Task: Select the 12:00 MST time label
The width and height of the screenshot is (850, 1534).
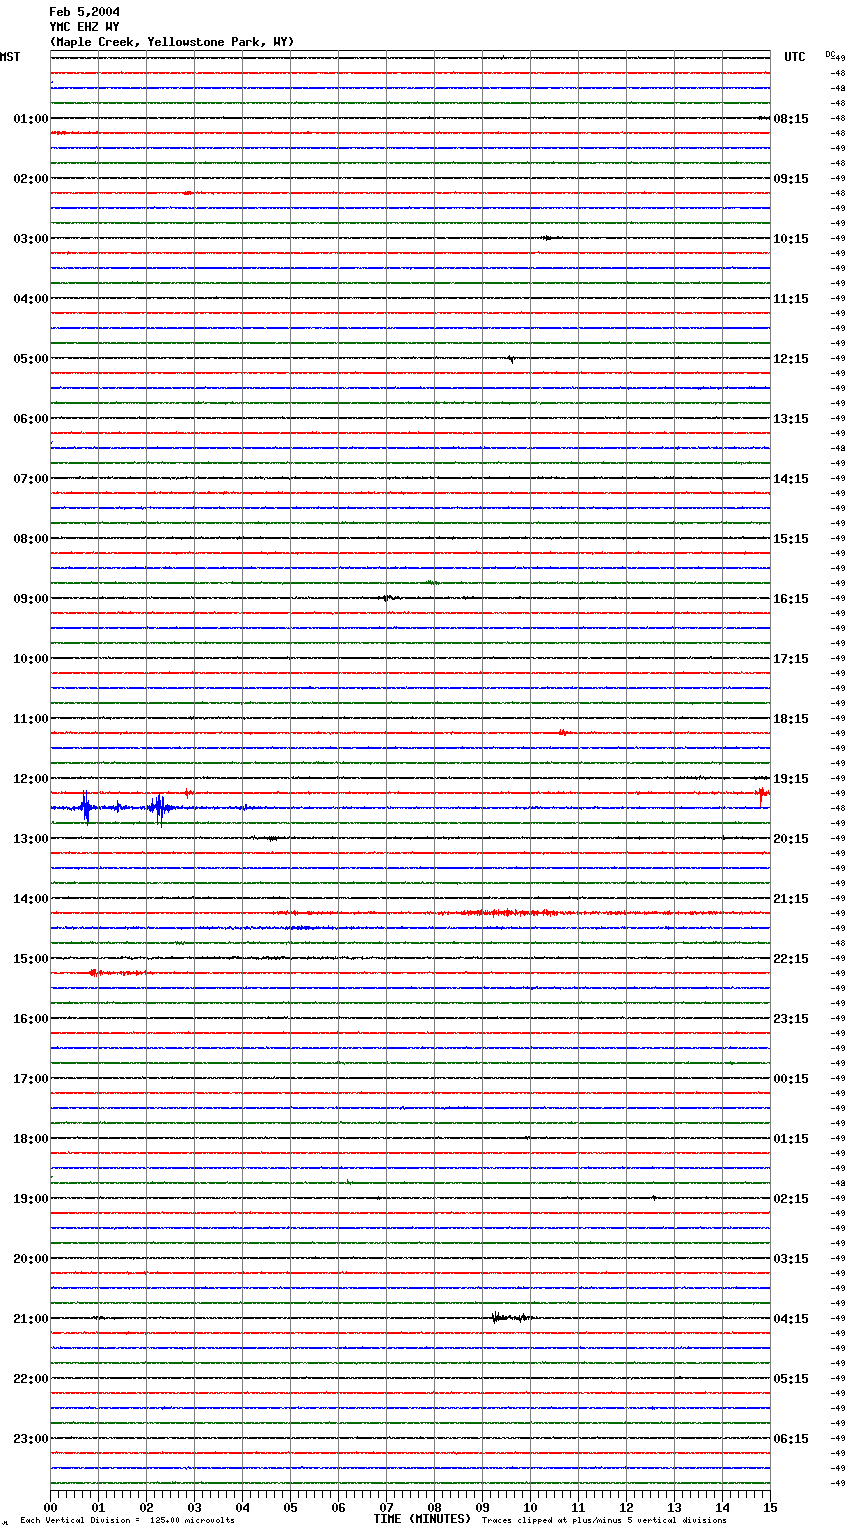Action: click(31, 779)
